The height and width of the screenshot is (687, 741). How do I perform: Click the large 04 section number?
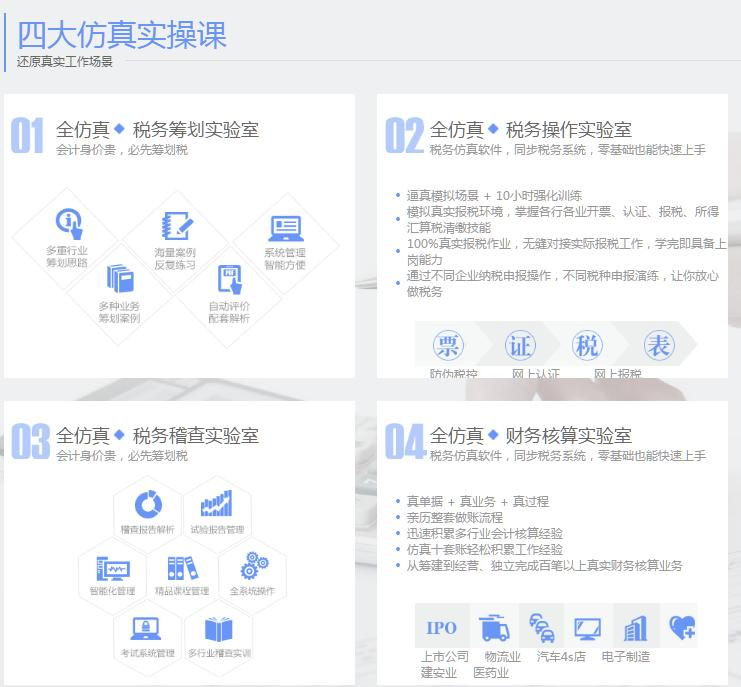click(405, 441)
